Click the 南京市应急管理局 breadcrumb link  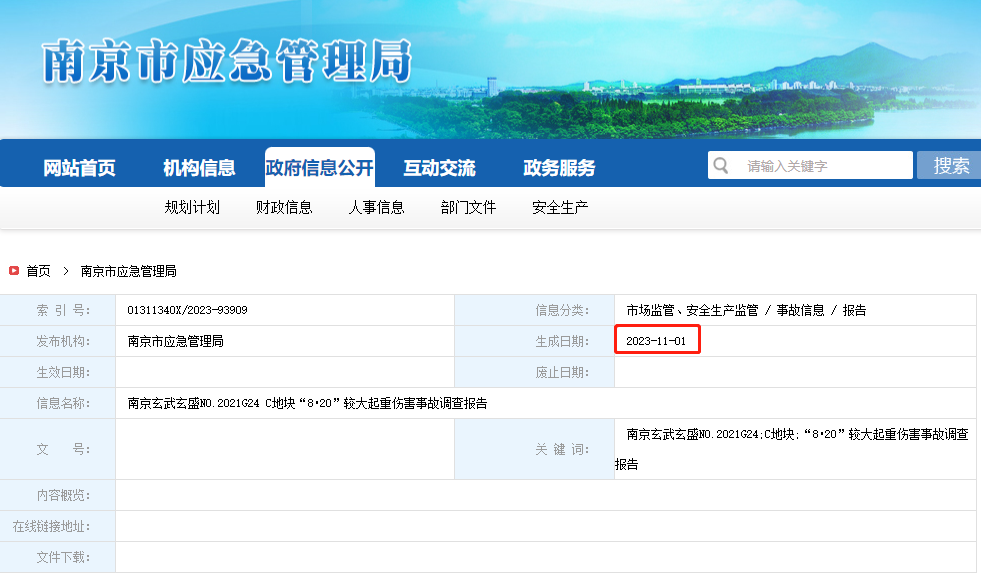128,271
